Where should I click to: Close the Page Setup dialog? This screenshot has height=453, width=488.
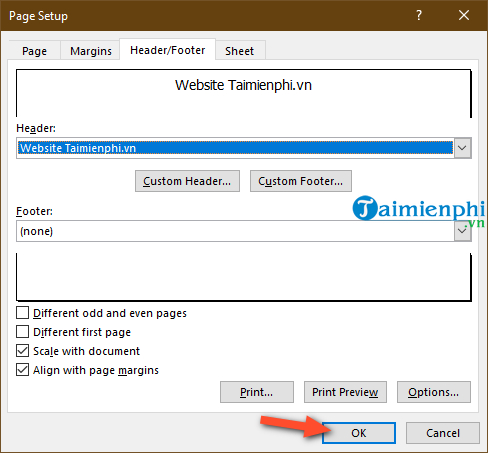click(464, 15)
